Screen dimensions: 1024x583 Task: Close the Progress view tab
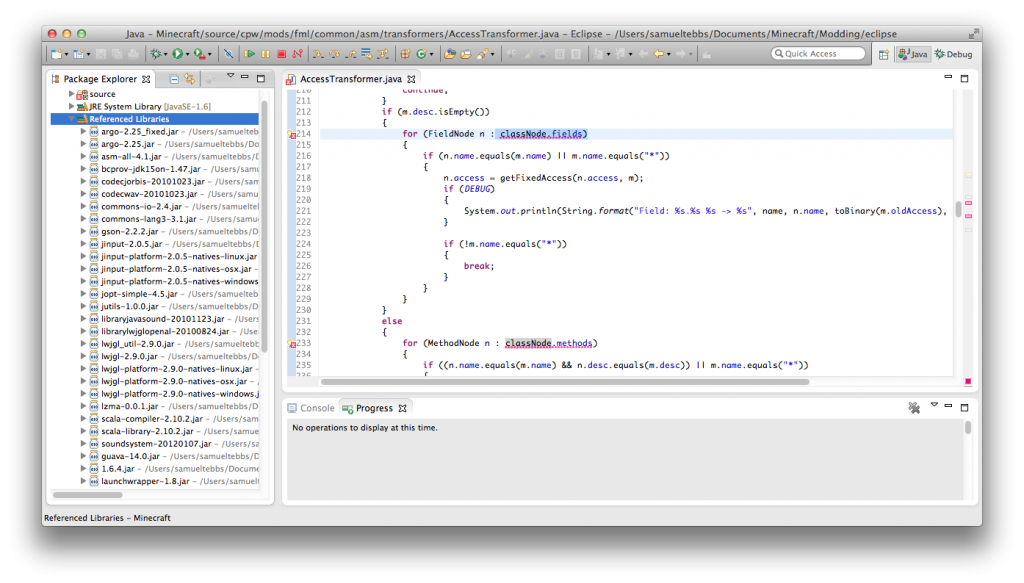(x=402, y=408)
